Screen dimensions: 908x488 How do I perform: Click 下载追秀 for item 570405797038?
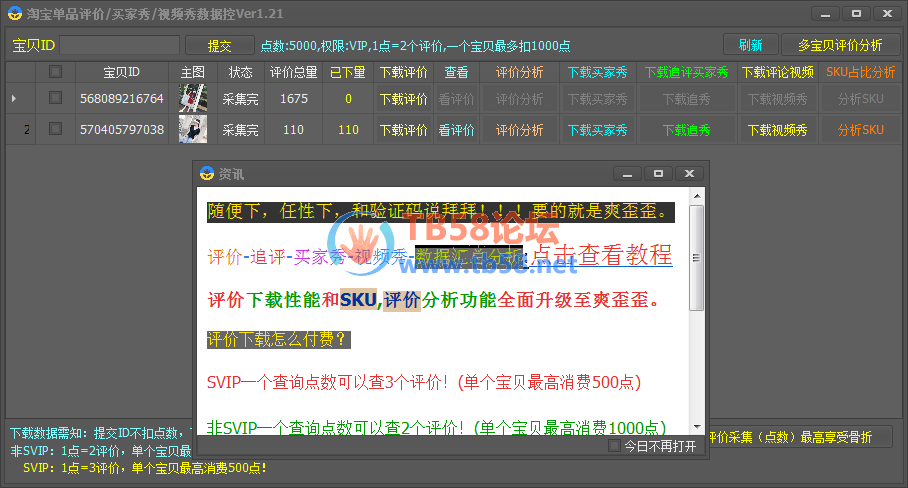(x=687, y=130)
